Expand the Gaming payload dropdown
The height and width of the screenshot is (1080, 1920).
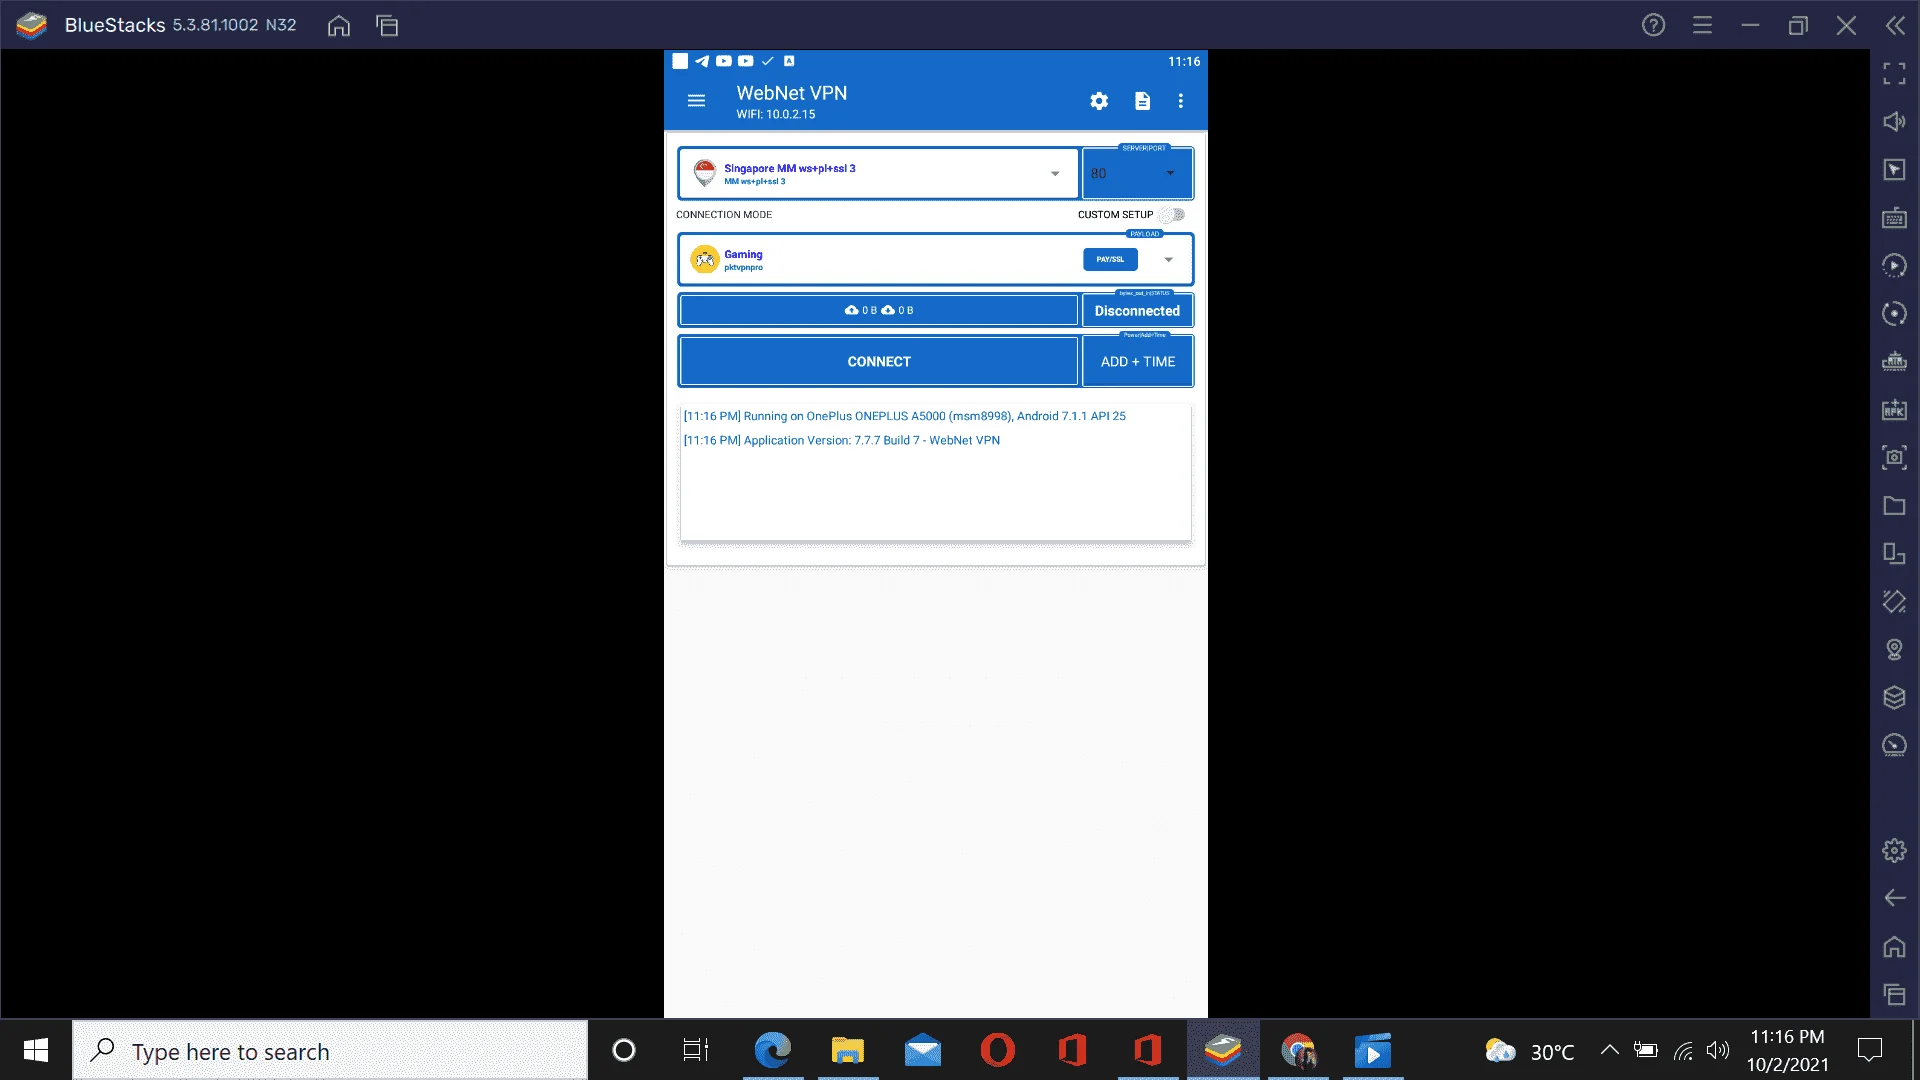tap(1168, 260)
